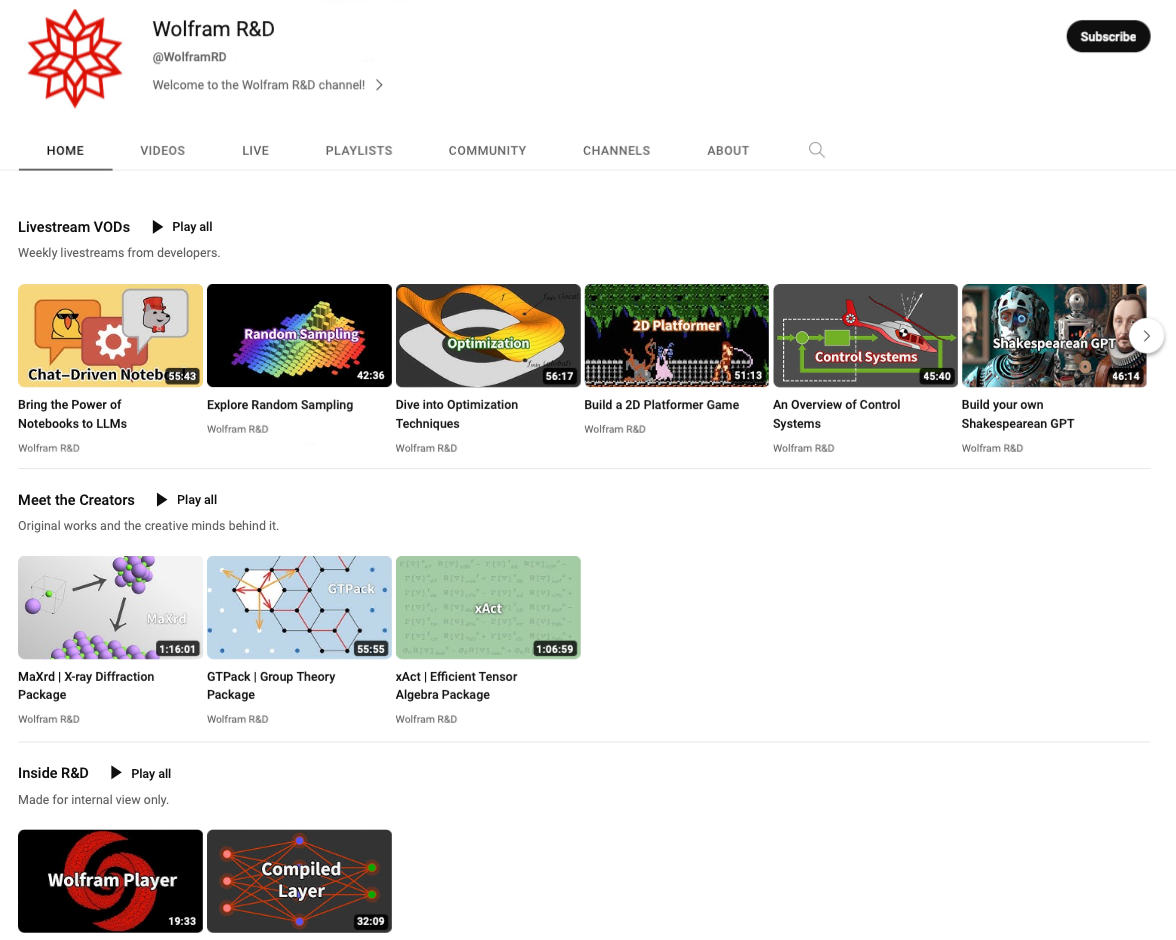Open the Shakespearean GPT video thumbnail

tap(1054, 335)
